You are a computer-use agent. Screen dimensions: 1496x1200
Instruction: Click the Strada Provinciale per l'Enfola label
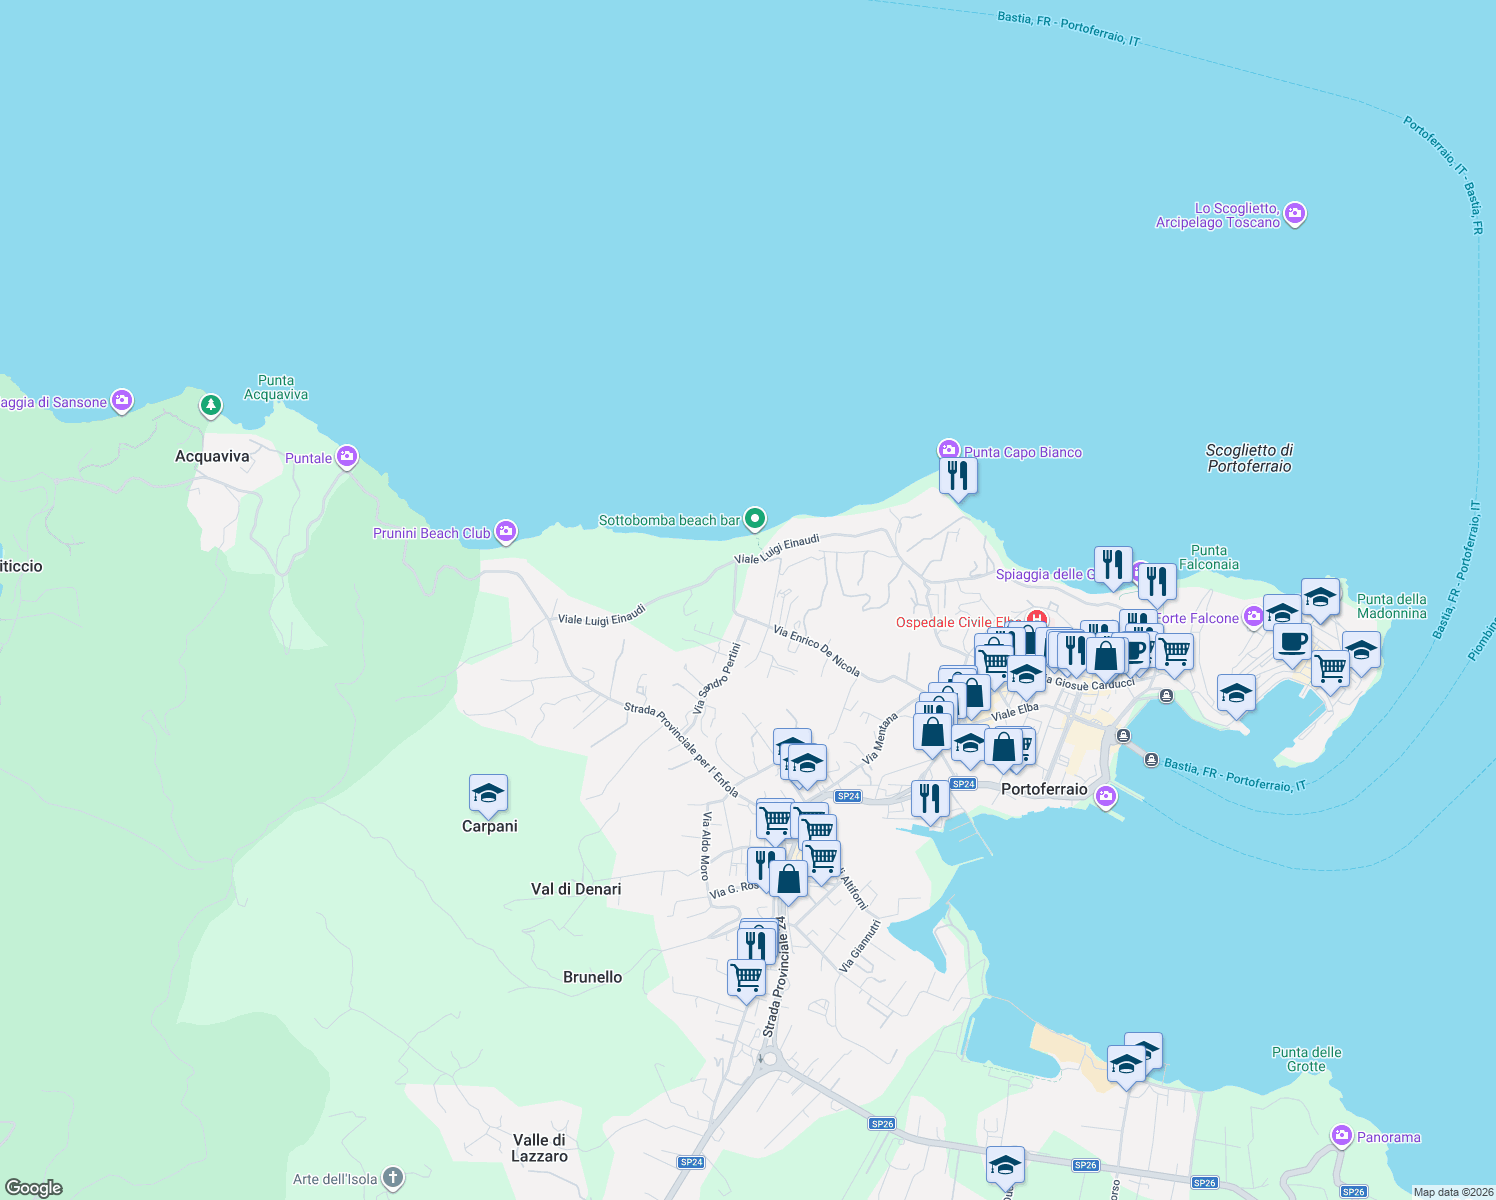(x=681, y=749)
